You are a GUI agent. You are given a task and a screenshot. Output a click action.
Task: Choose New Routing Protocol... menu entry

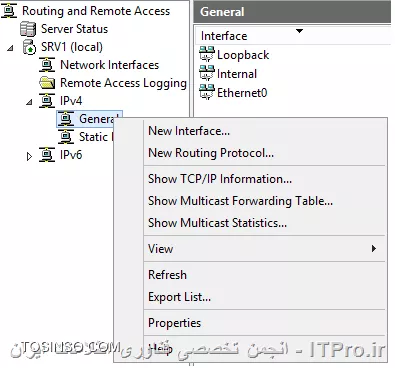click(x=265, y=153)
